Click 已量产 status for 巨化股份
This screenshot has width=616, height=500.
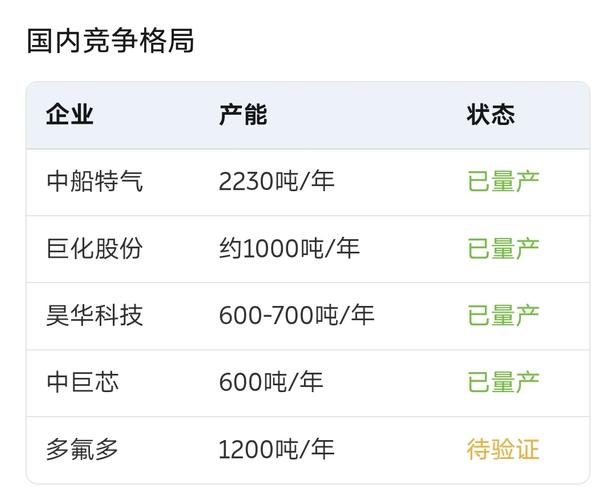(503, 249)
